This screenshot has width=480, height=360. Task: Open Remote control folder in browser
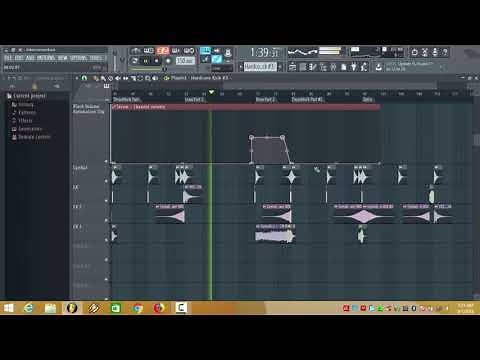coord(31,137)
